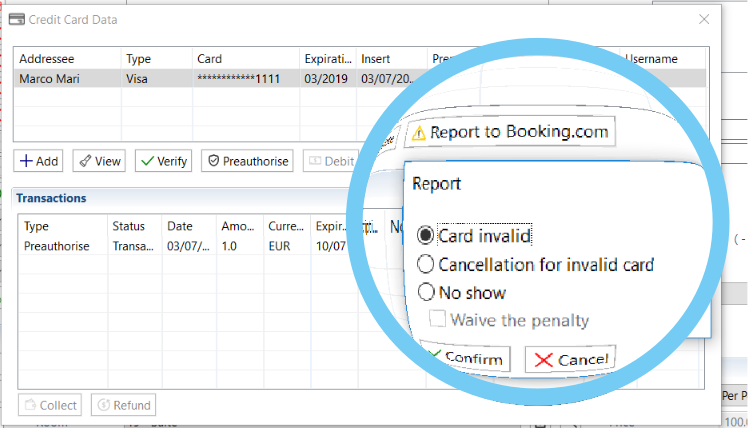
Task: Select Cancellation for invalid card option
Action: click(x=425, y=264)
